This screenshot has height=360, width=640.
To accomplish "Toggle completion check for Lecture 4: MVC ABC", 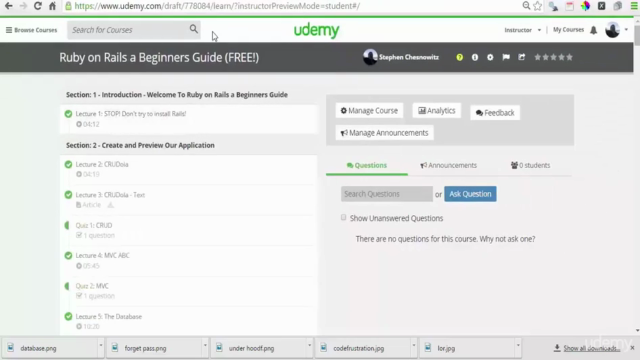I will click(x=68, y=256).
